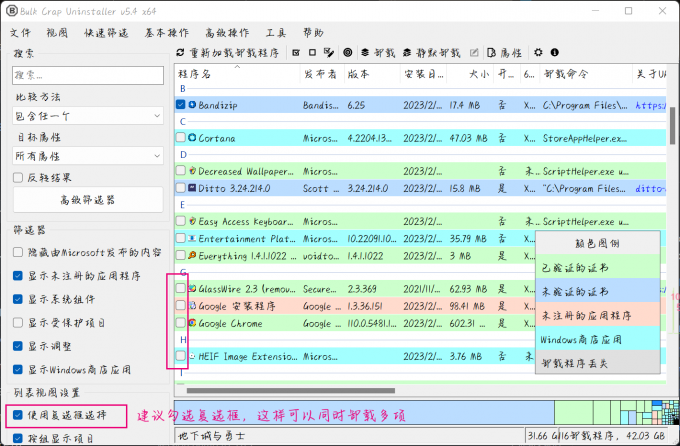Click the Bandizip https link
The width and height of the screenshot is (680, 446).
pyautogui.click(x=650, y=105)
